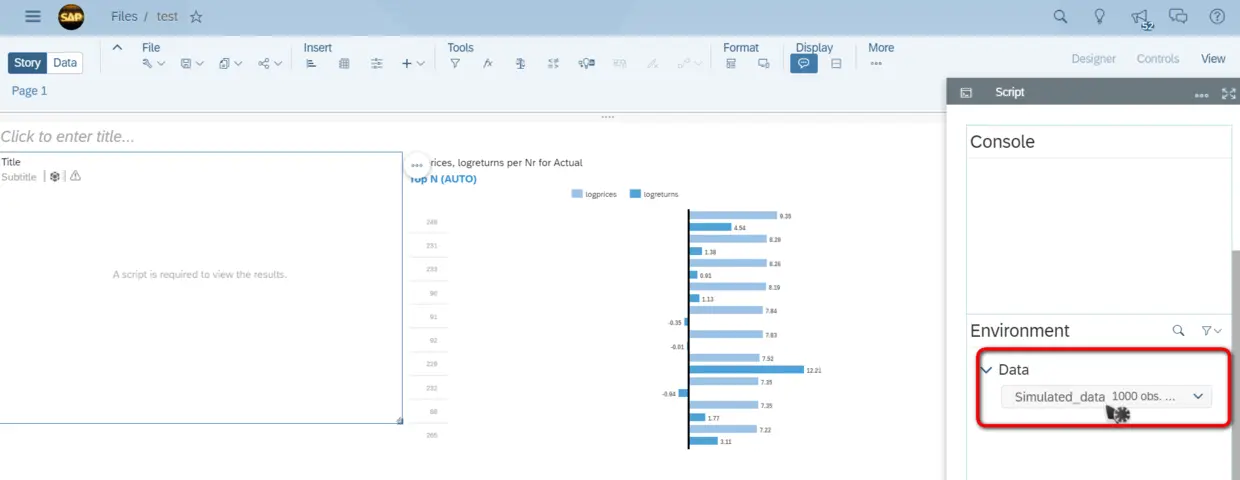Viewport: 1240px width, 480px height.
Task: Open the wrench edit dropdown under File
Action: pyautogui.click(x=153, y=64)
